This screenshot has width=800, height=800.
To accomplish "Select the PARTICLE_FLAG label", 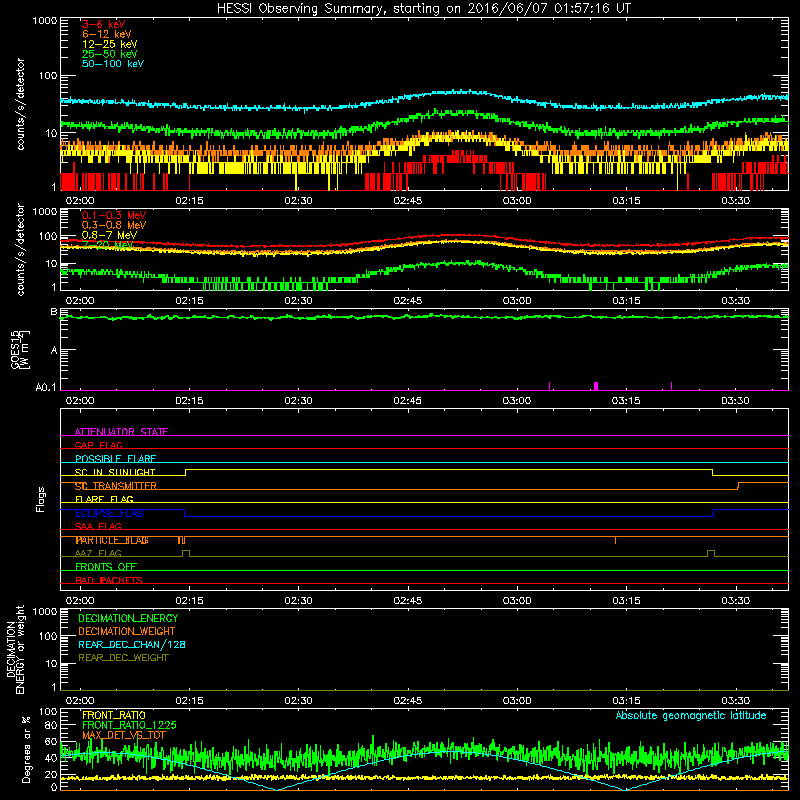I will [112, 540].
